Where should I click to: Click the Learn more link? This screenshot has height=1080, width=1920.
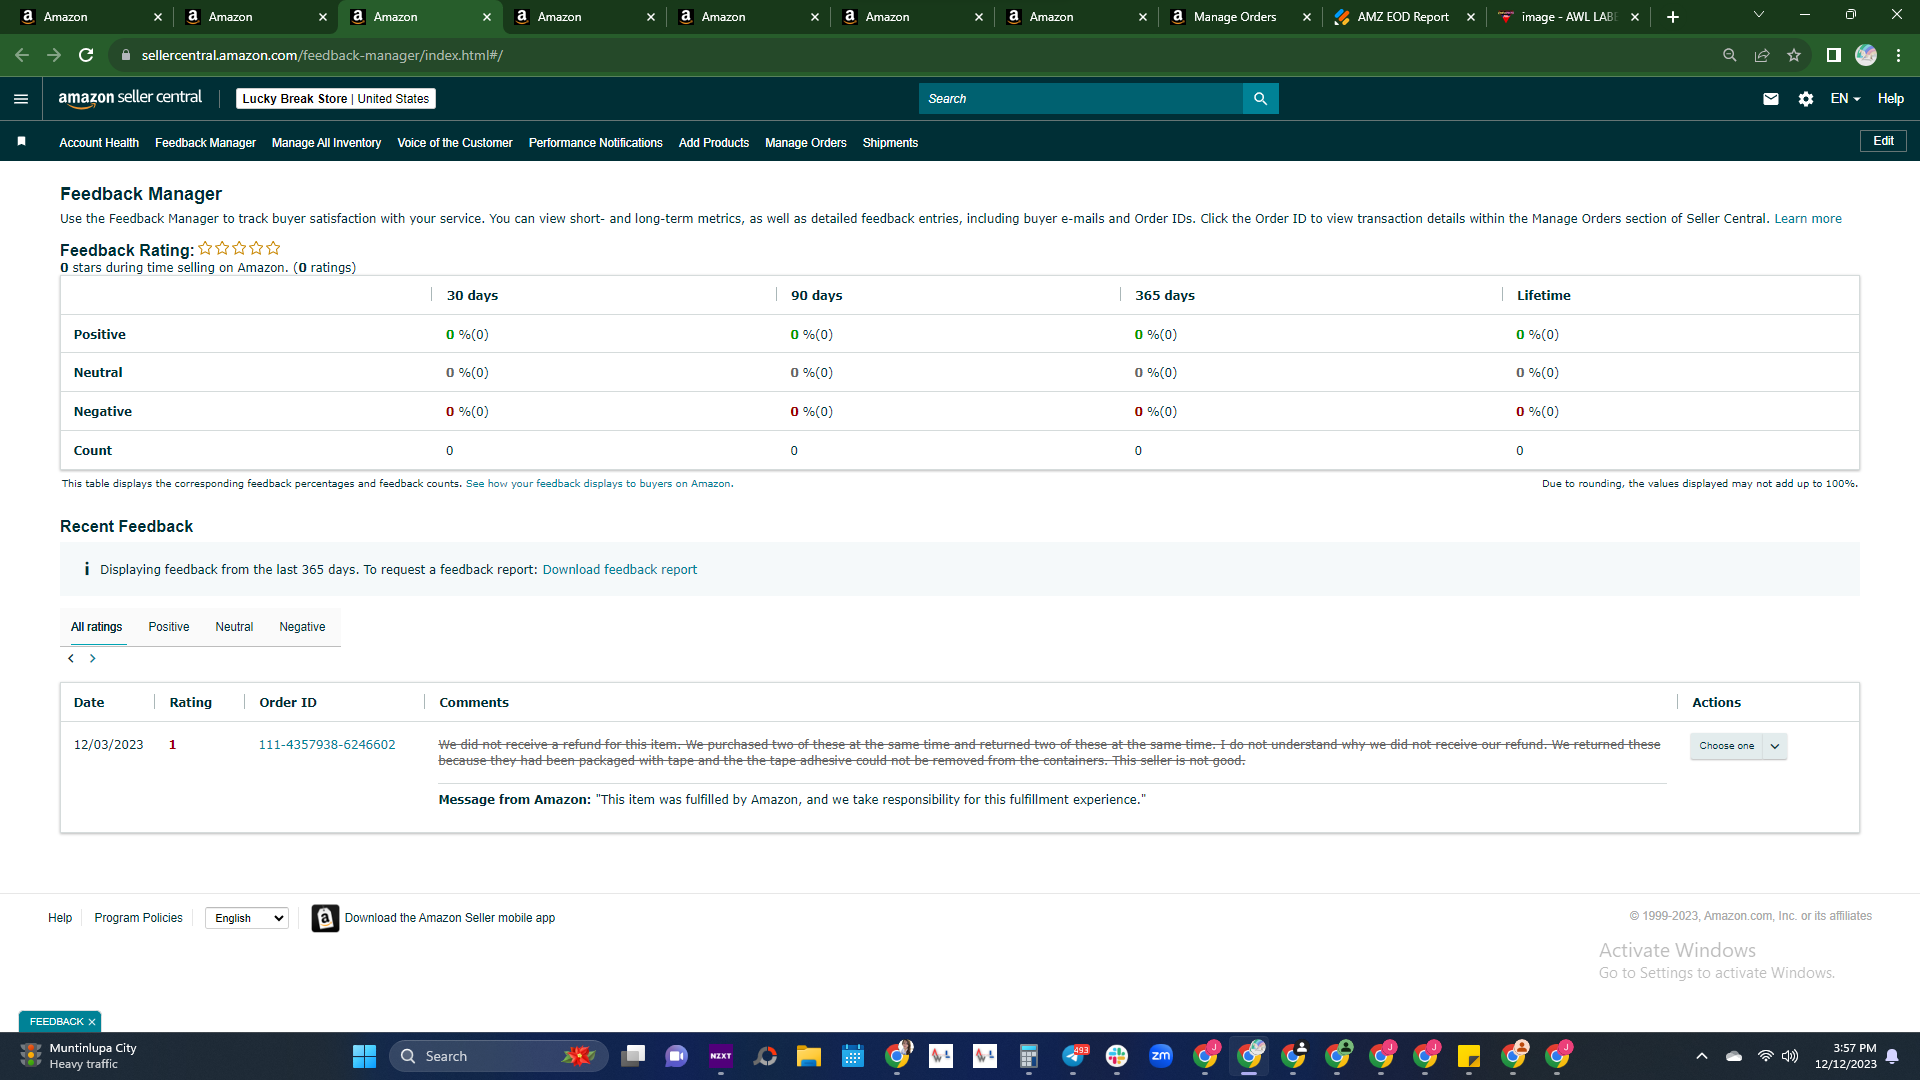click(x=1808, y=219)
